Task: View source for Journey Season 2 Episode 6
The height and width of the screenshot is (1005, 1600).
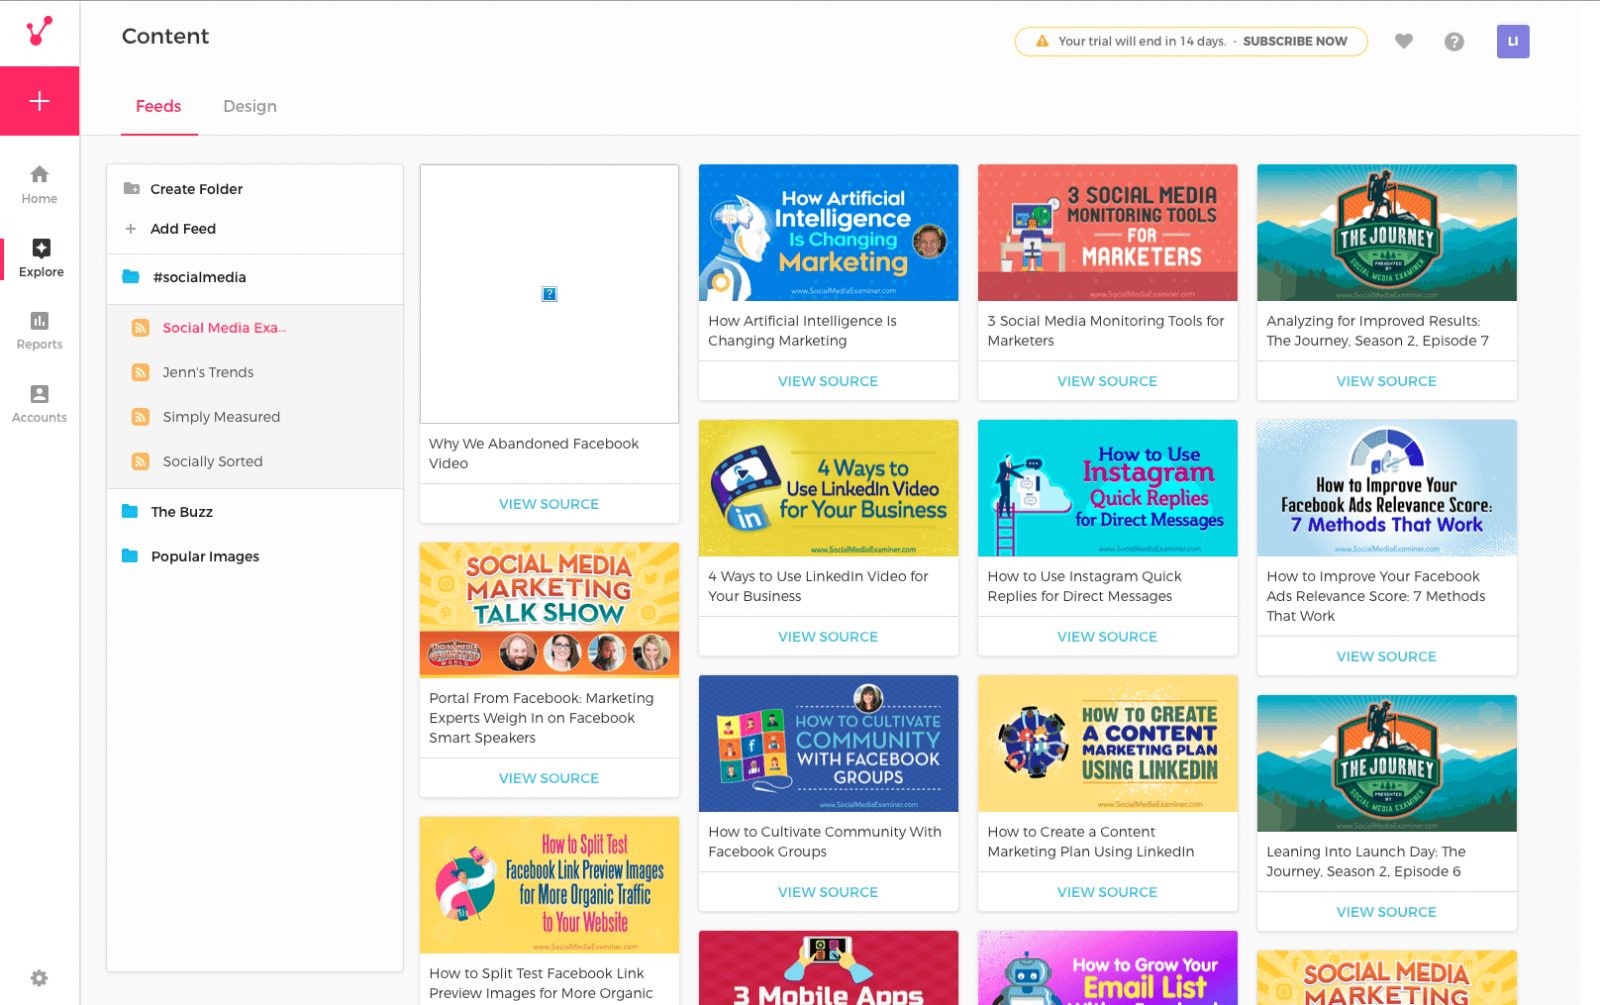Action: 1386,912
